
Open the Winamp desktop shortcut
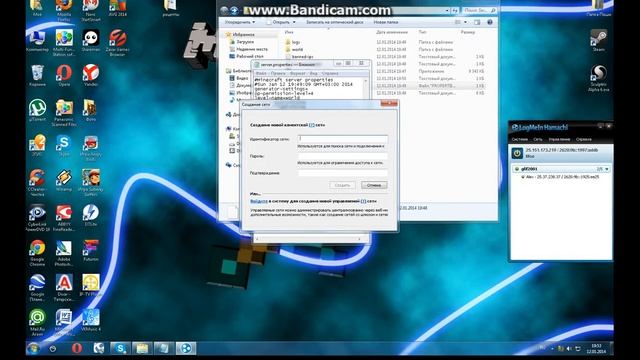pos(64,180)
